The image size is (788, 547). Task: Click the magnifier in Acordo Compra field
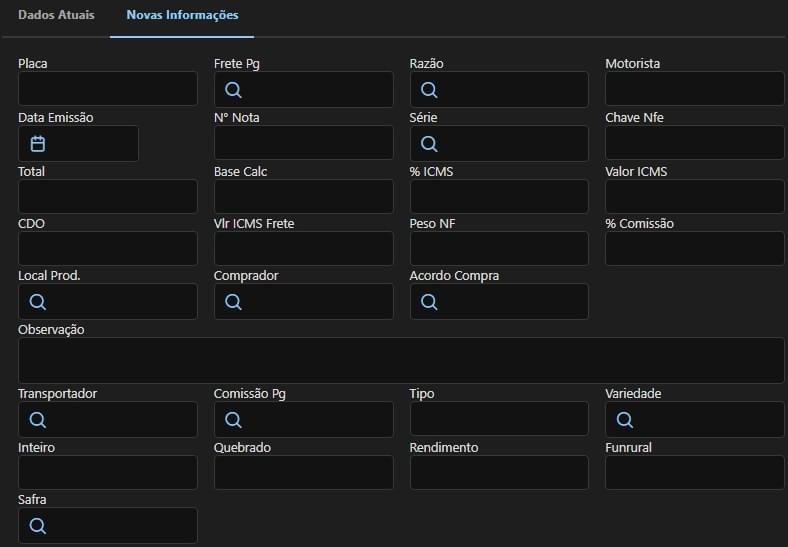coord(429,302)
